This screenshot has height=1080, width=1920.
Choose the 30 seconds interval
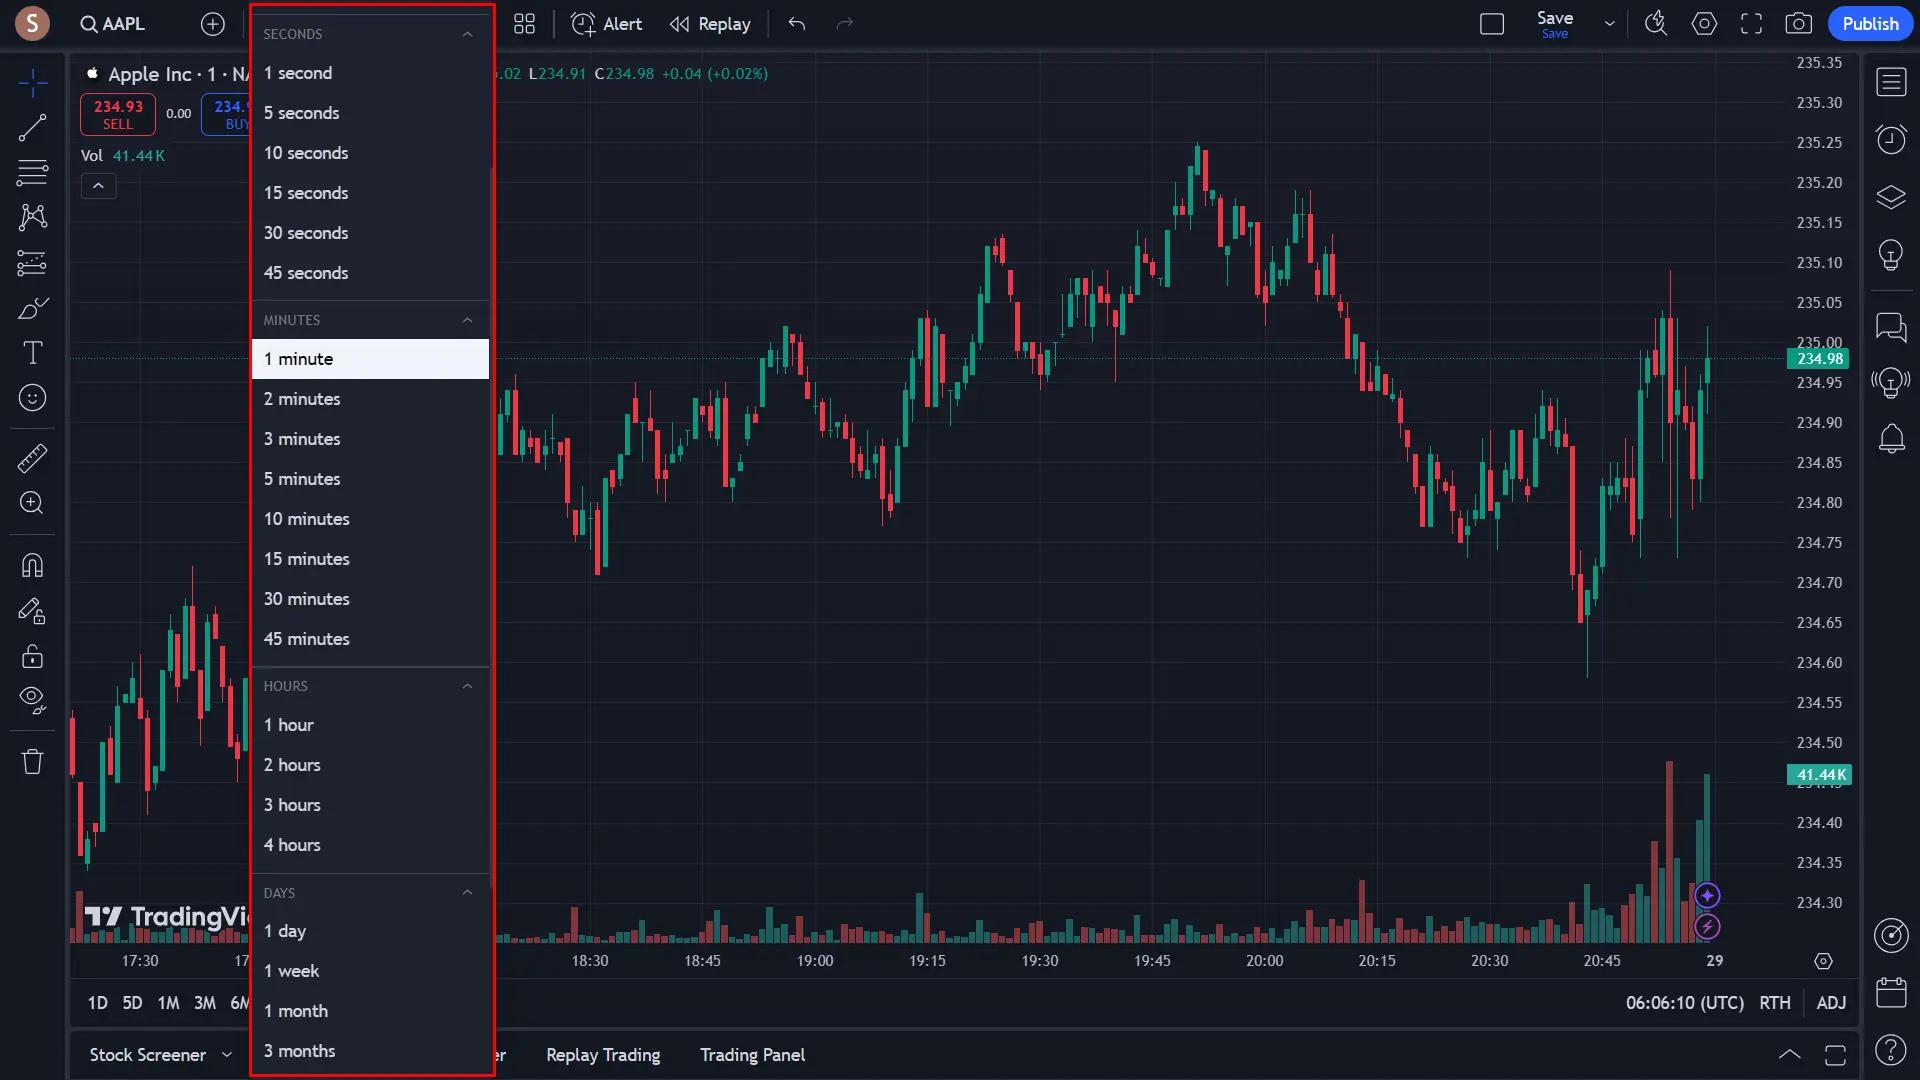tap(370, 233)
